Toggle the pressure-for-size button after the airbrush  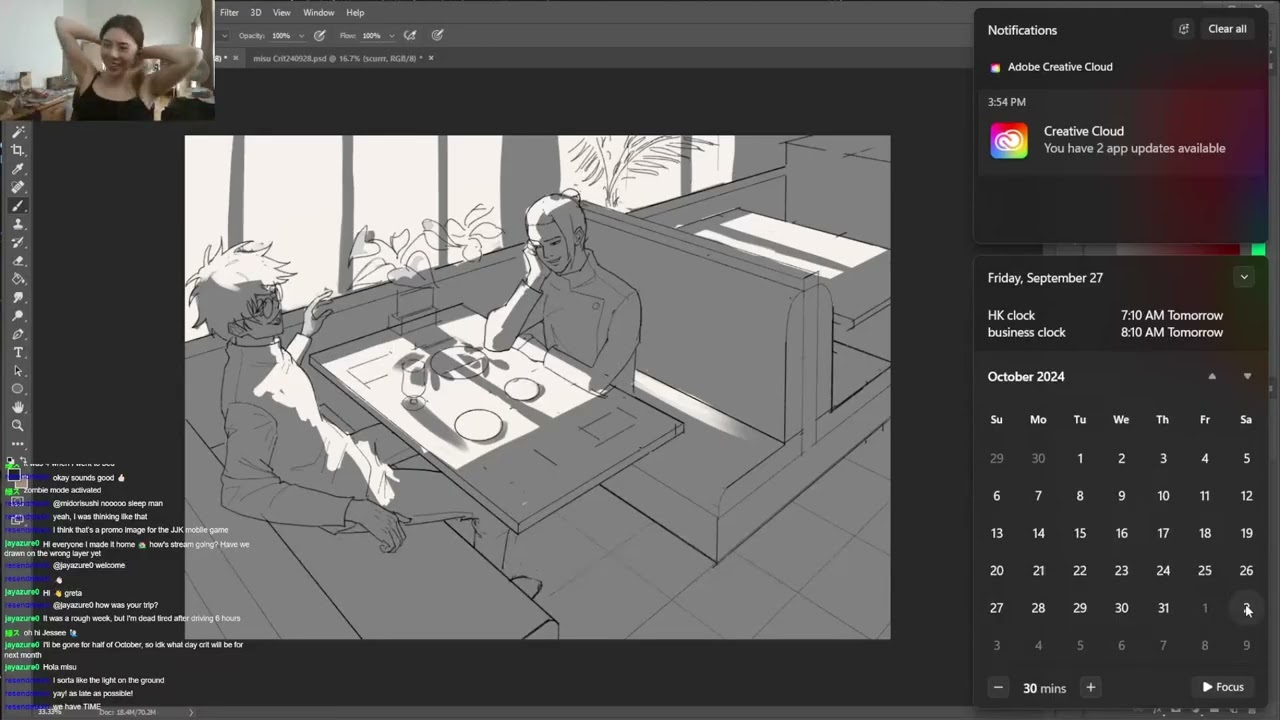point(437,35)
